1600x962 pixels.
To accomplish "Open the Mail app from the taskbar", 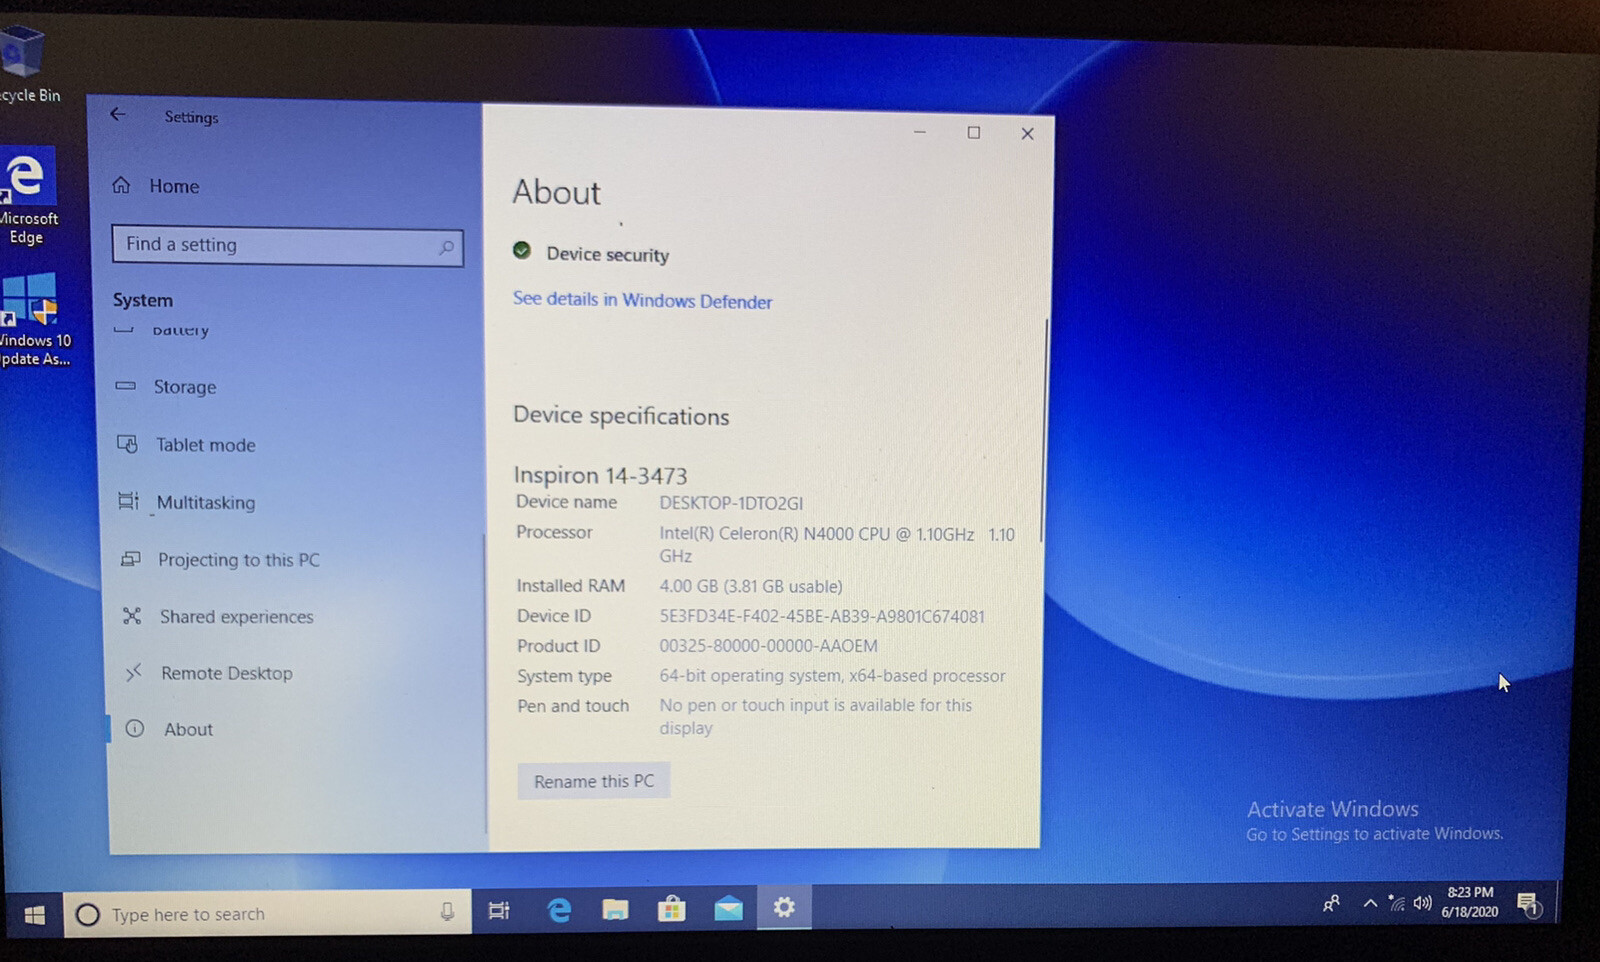I will point(728,908).
